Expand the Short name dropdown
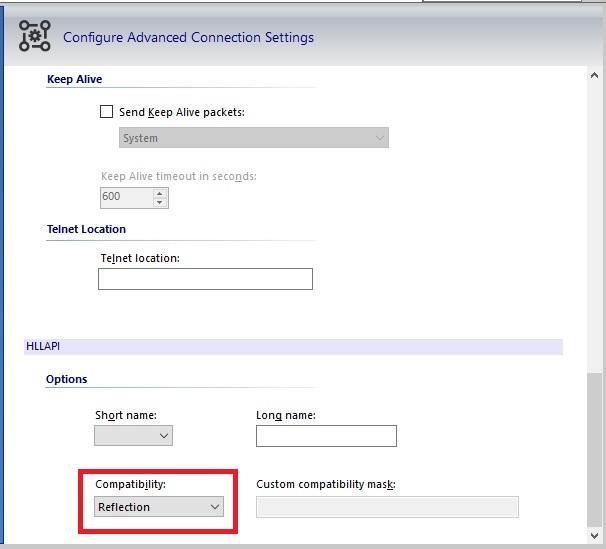The height and width of the screenshot is (549, 606). click(133, 436)
